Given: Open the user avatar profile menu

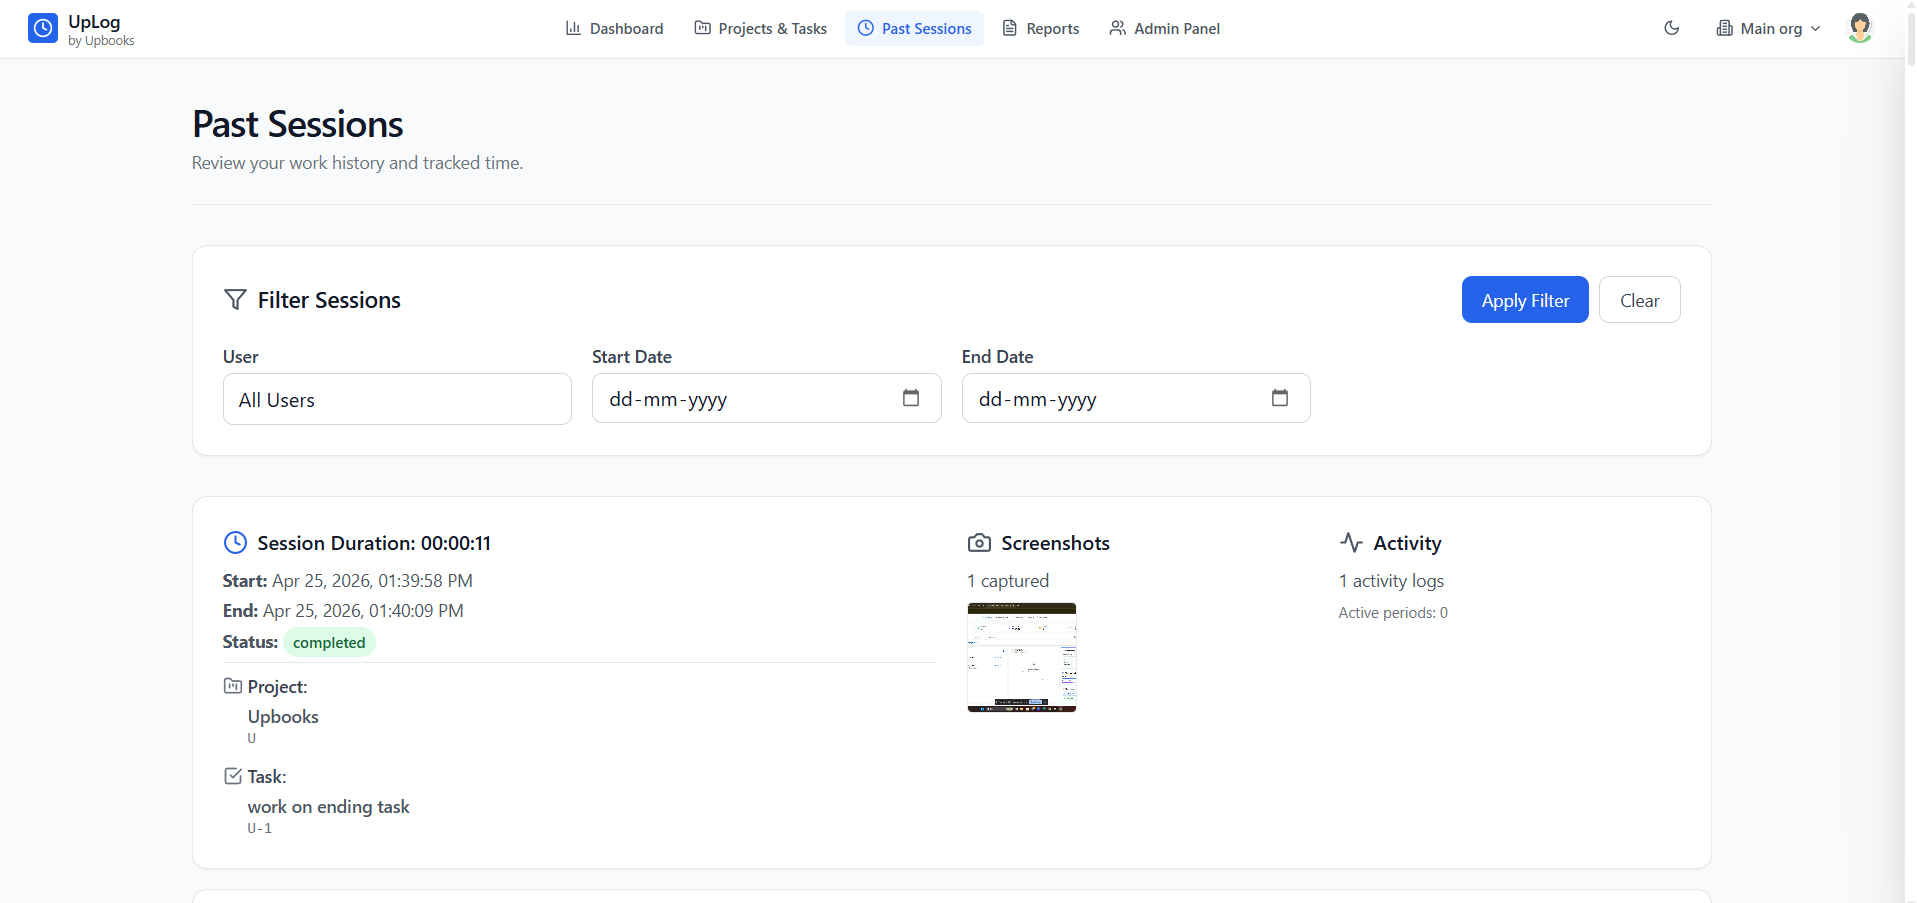Looking at the screenshot, I should click(x=1859, y=28).
